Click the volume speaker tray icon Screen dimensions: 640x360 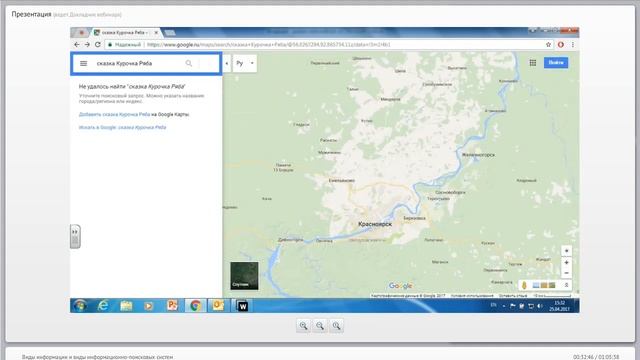540,306
